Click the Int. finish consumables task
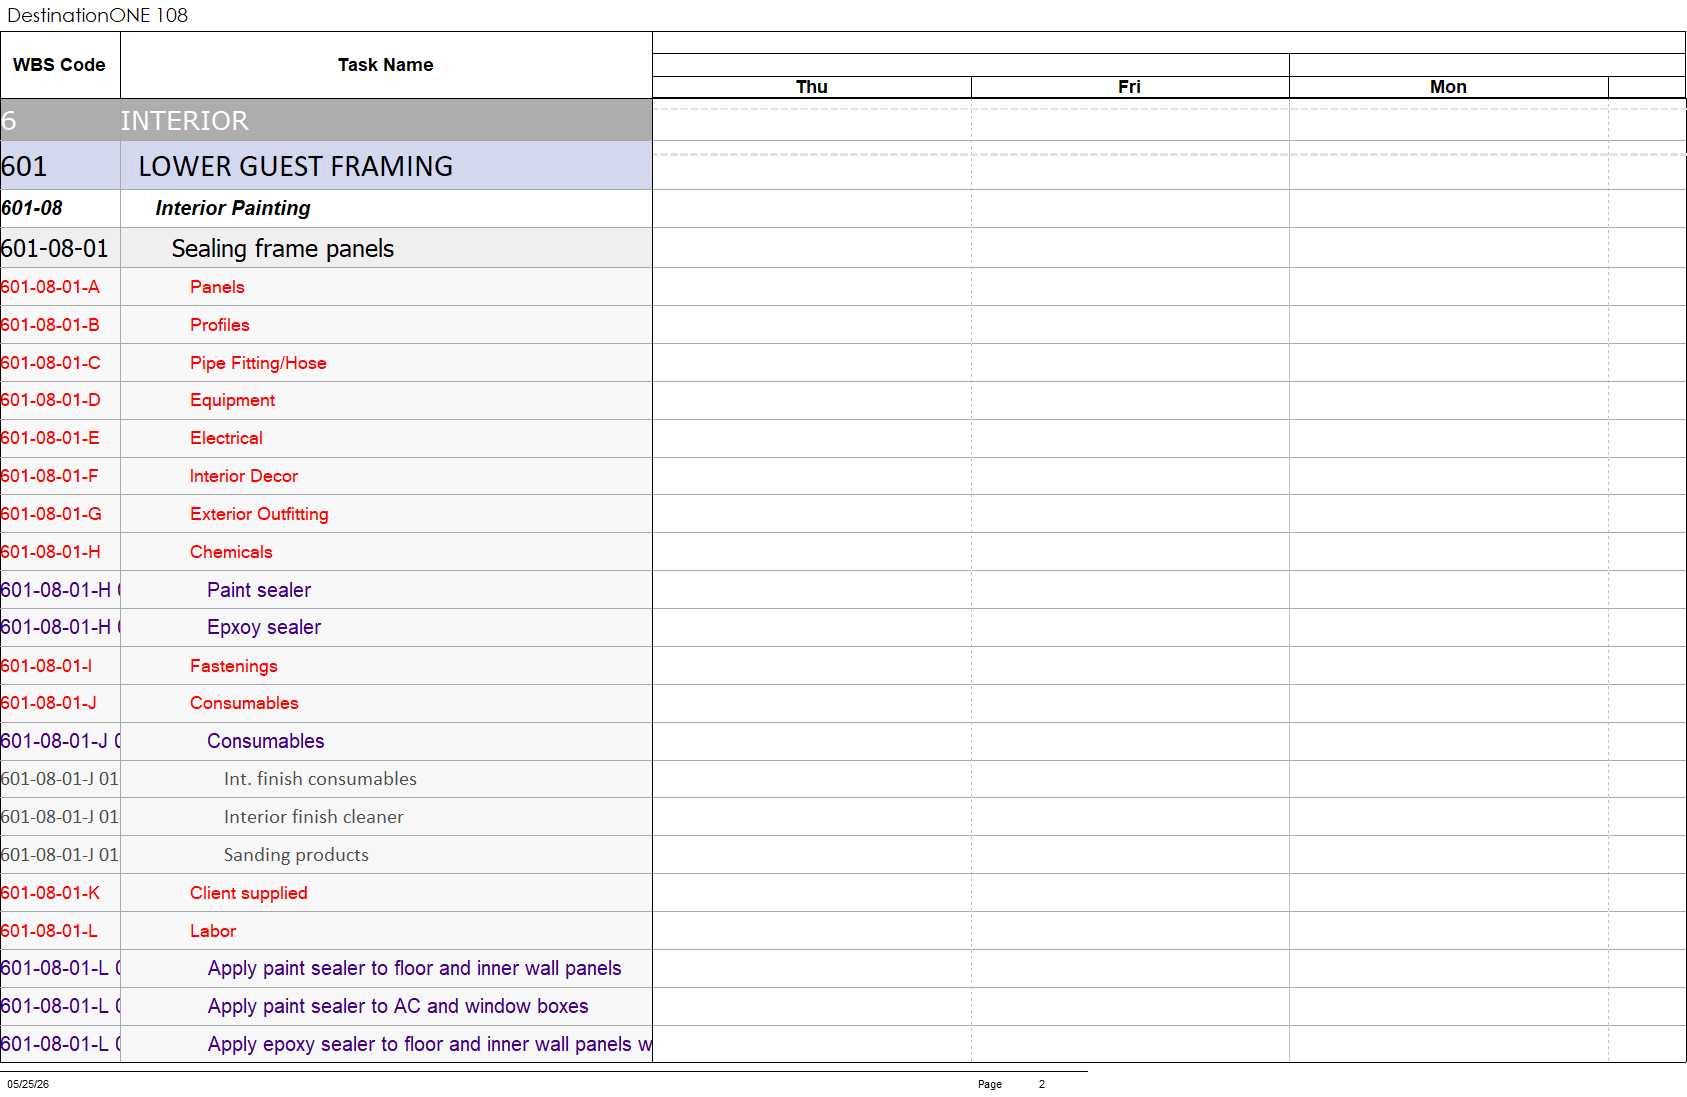 320,779
